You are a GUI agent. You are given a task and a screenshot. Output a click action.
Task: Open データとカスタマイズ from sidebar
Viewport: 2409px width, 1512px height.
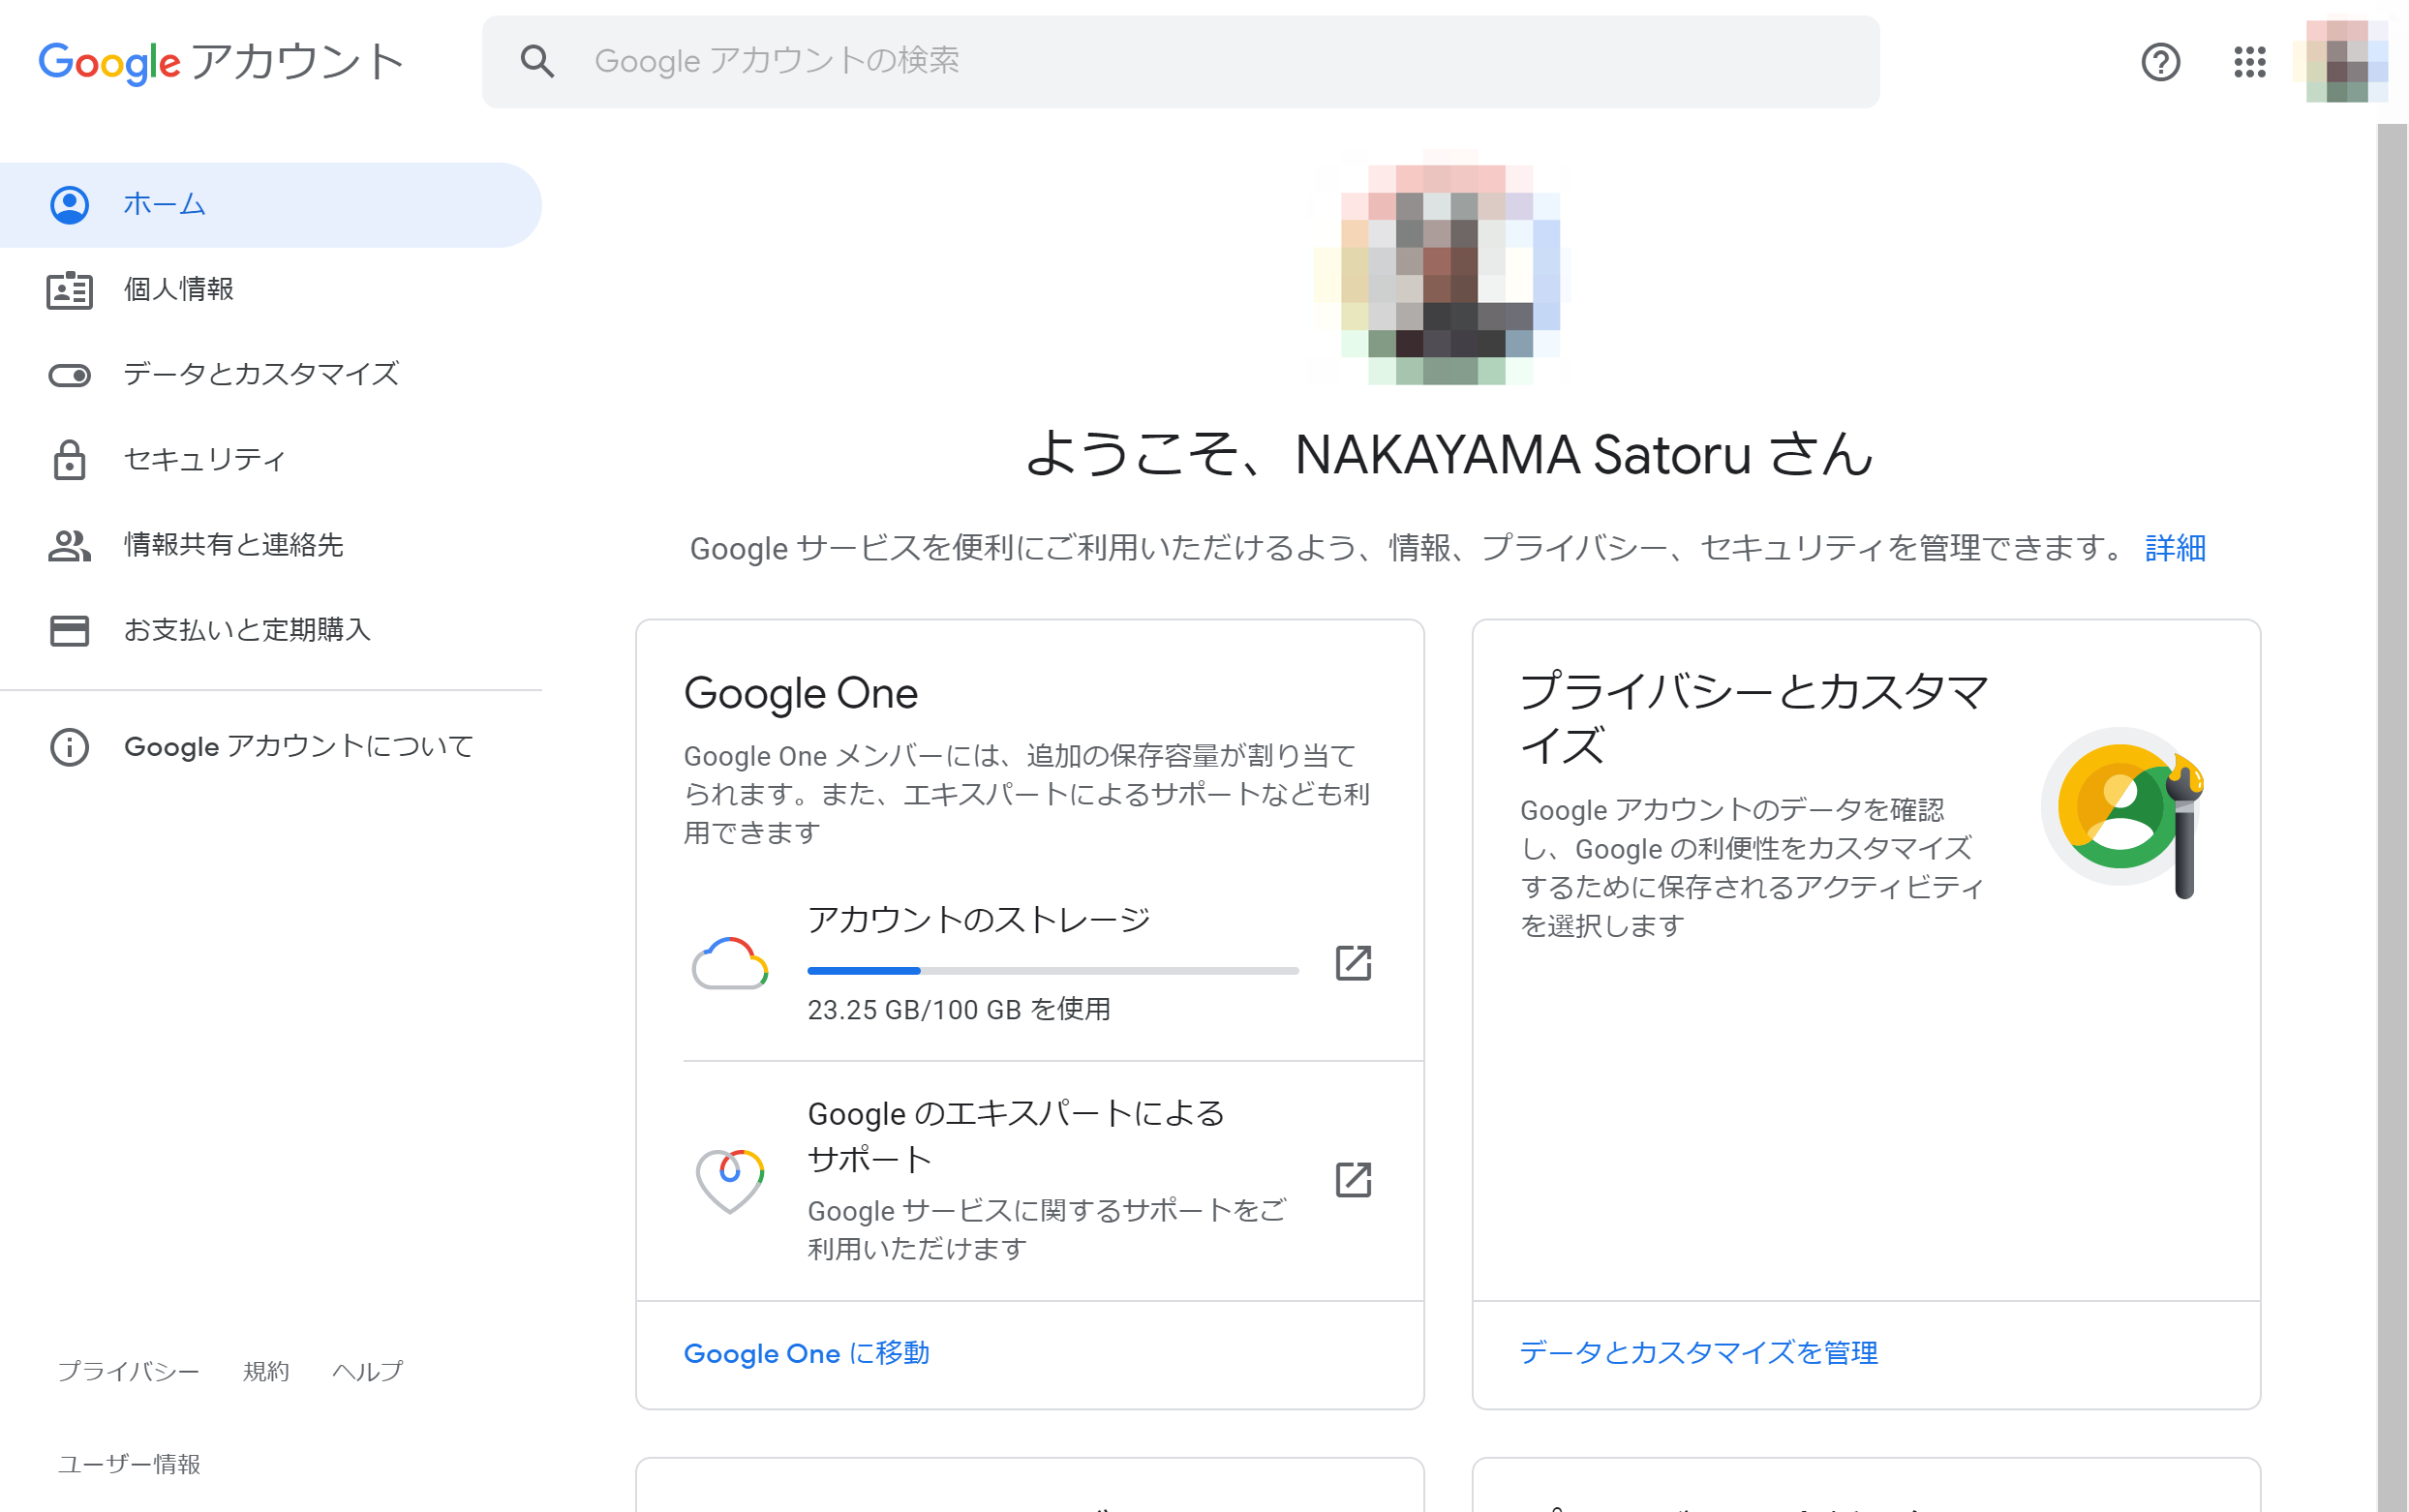[260, 374]
